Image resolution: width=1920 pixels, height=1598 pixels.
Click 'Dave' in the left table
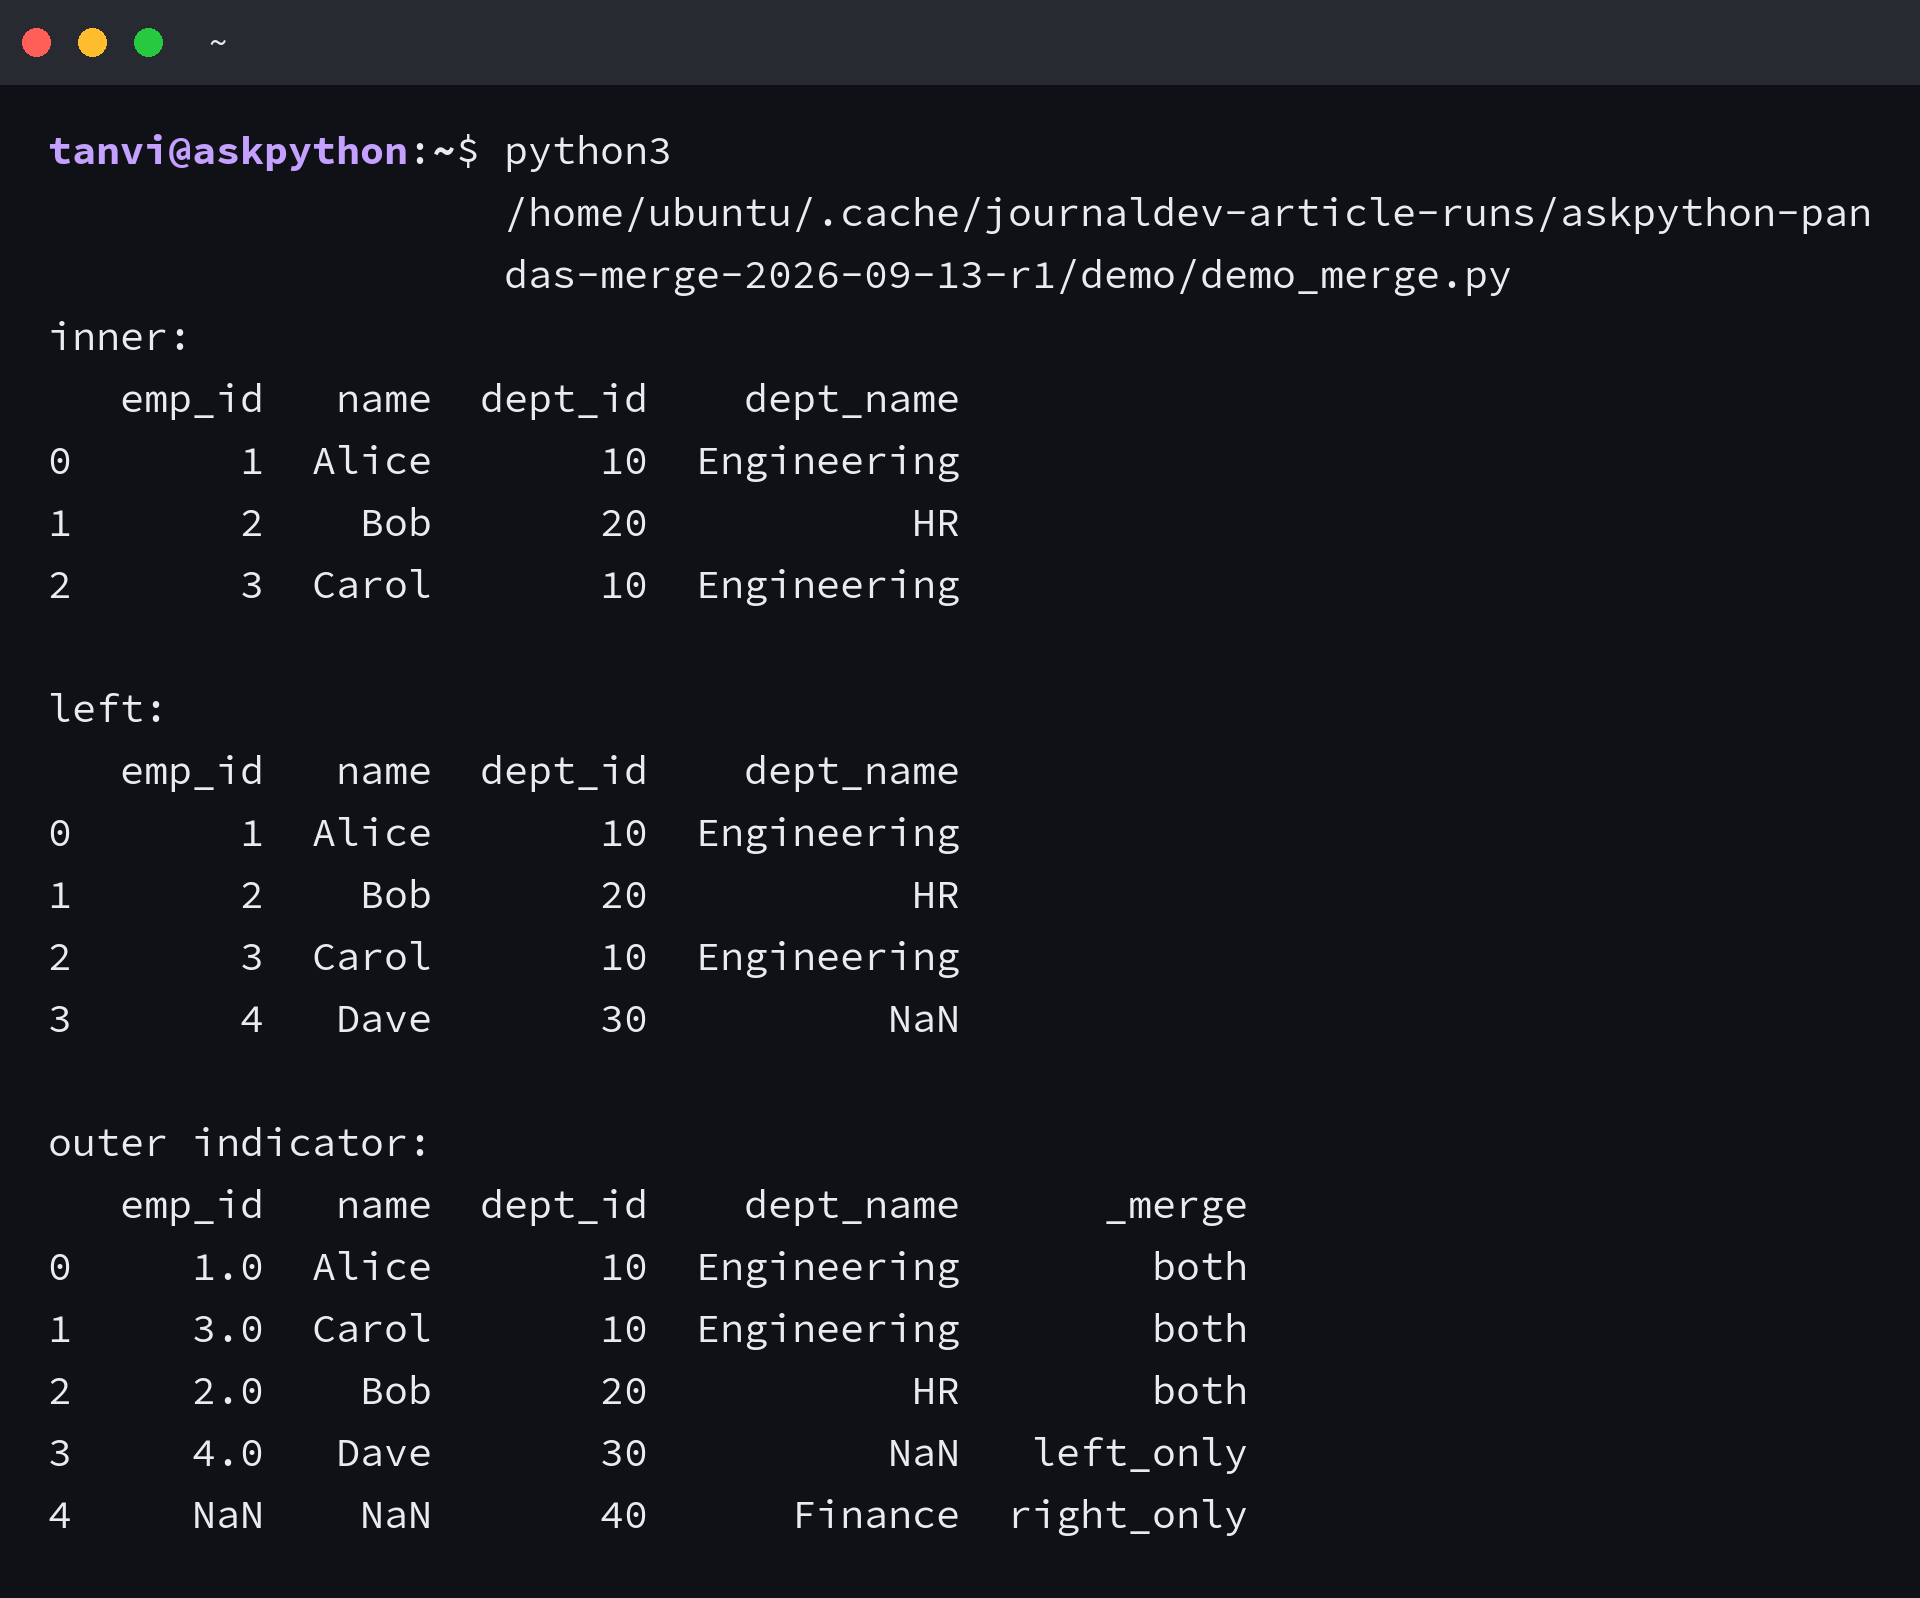coord(384,1019)
